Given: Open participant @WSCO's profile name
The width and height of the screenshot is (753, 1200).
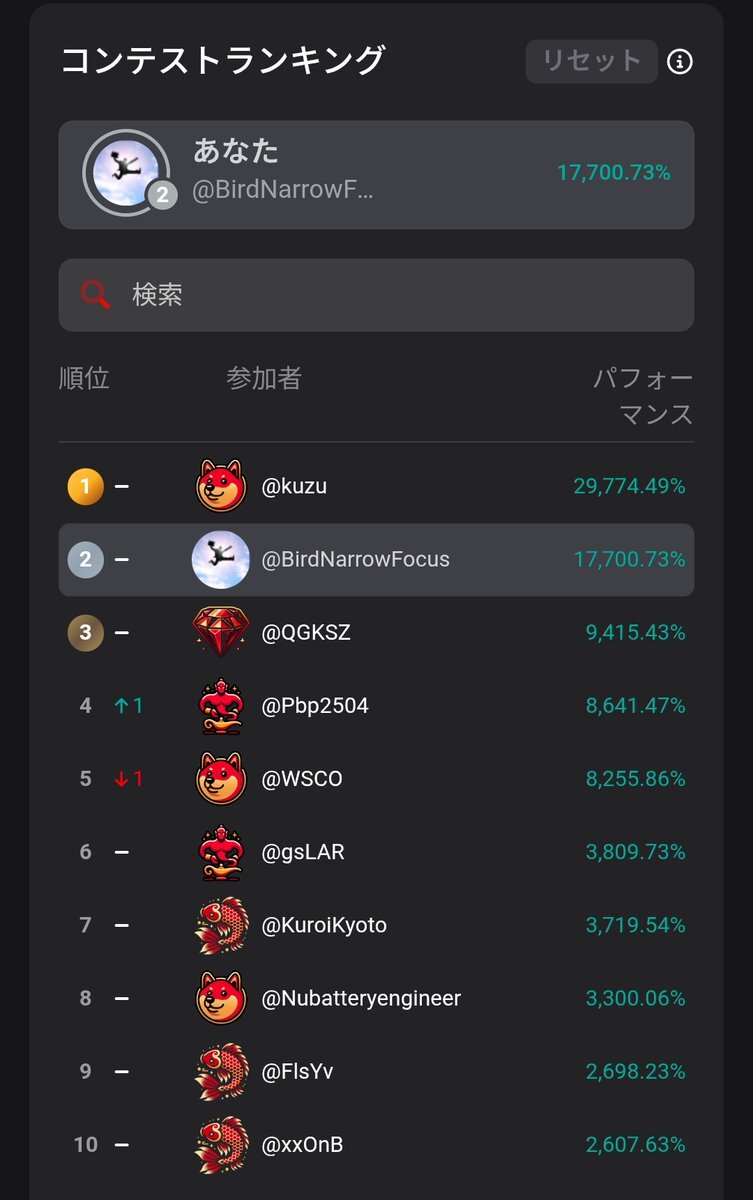Looking at the screenshot, I should (302, 779).
